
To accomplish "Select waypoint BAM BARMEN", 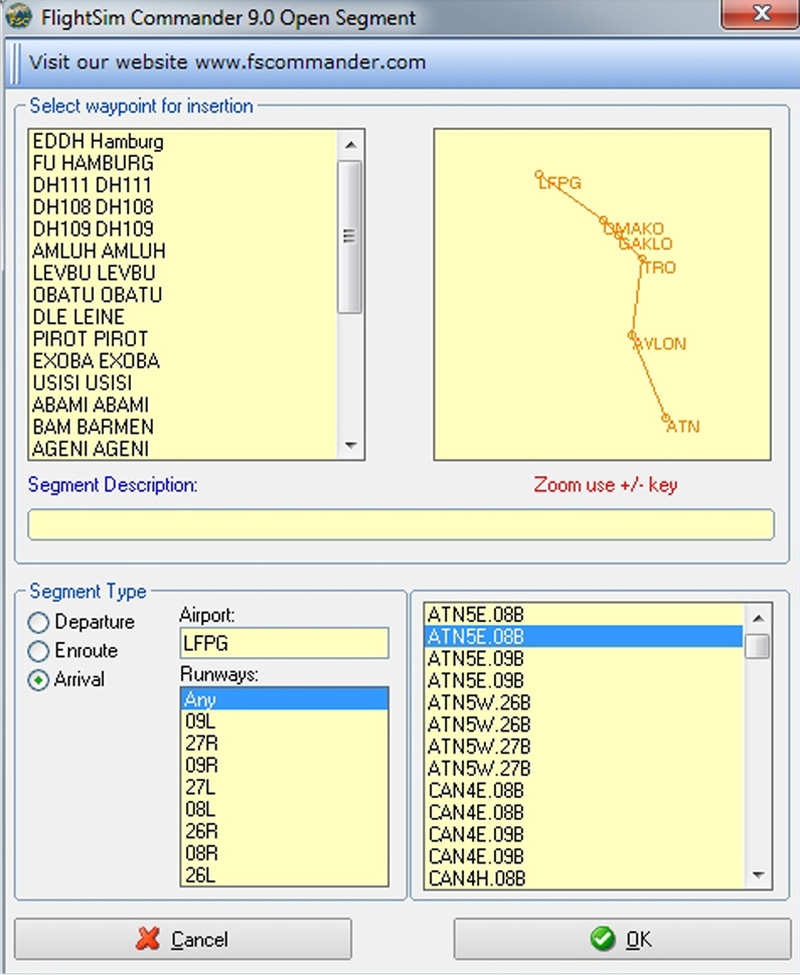I will point(183,427).
